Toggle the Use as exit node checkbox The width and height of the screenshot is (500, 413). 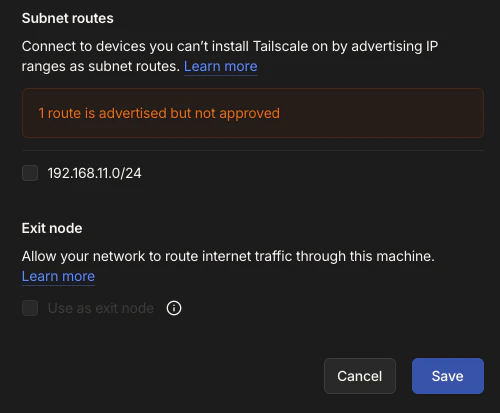coord(30,308)
